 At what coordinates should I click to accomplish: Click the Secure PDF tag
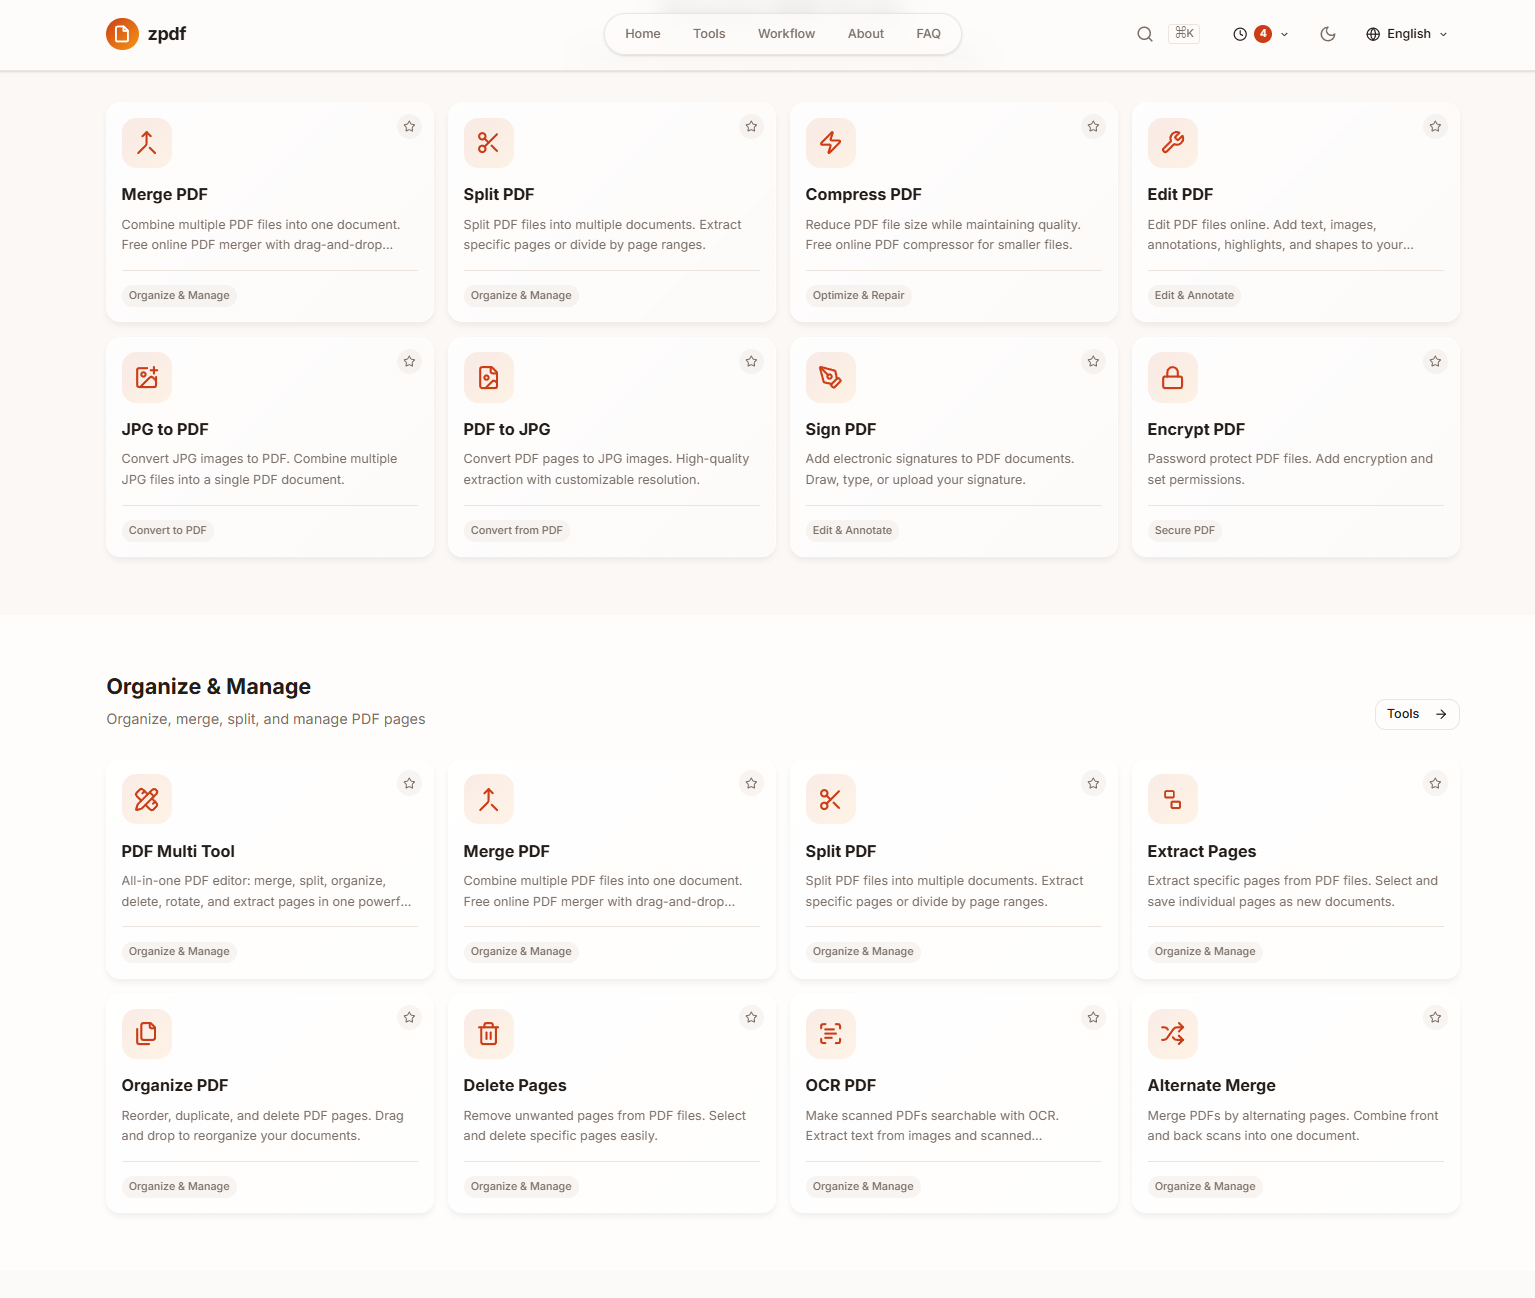click(1185, 530)
